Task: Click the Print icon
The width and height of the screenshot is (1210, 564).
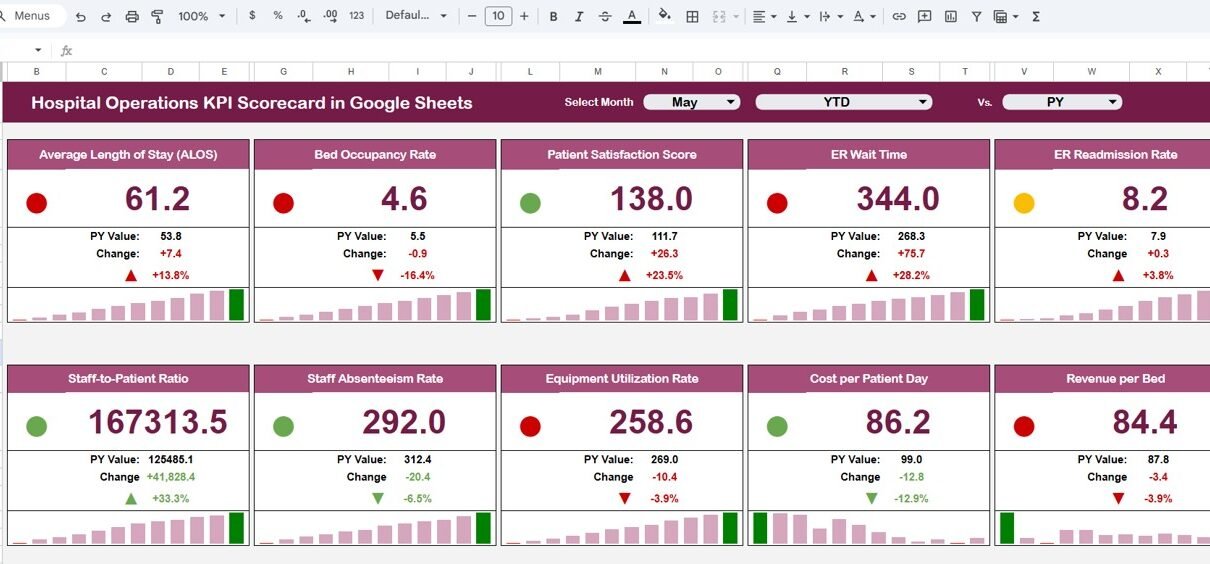Action: pyautogui.click(x=132, y=16)
